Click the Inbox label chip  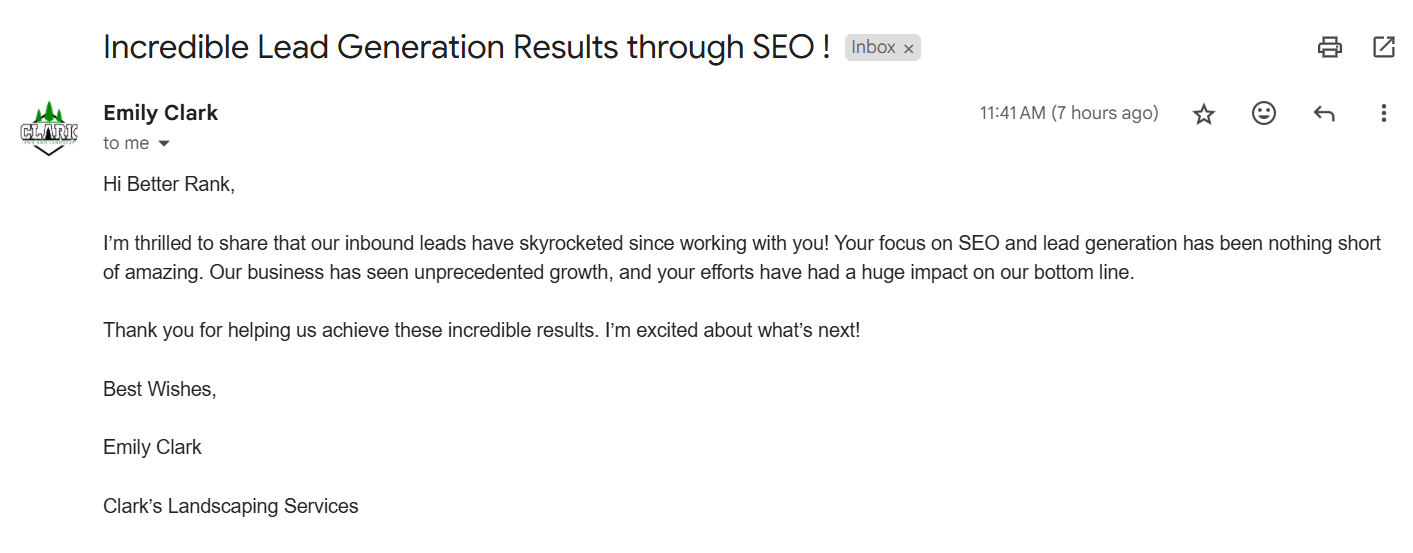(873, 48)
